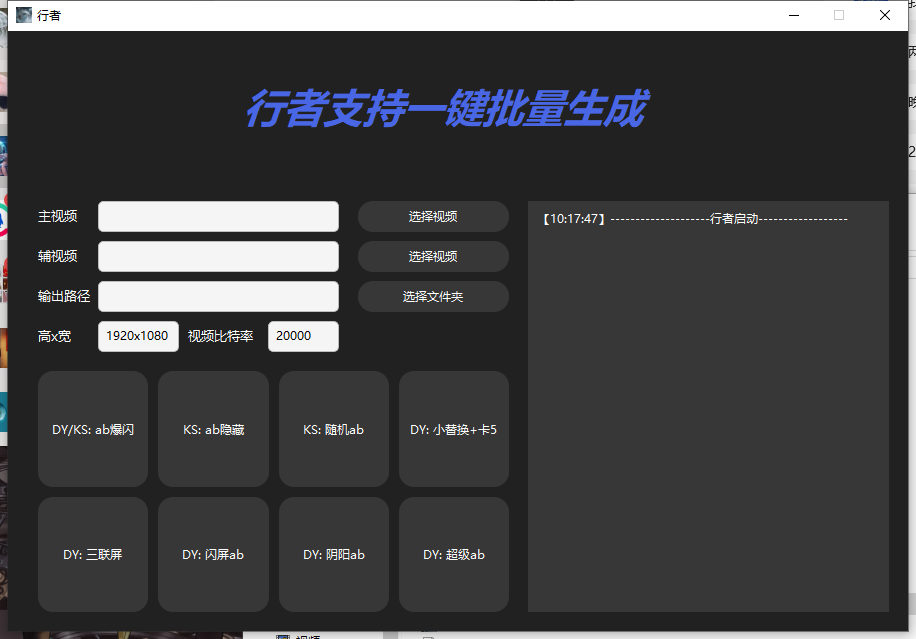Choose the DY: 三联屏 mode

coord(93,554)
